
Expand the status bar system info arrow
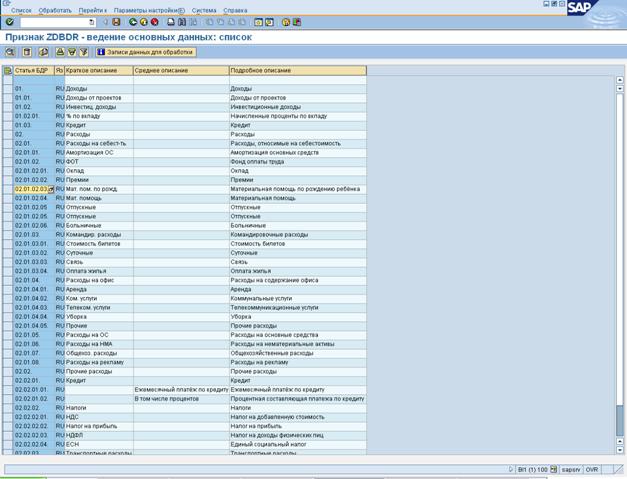510,468
